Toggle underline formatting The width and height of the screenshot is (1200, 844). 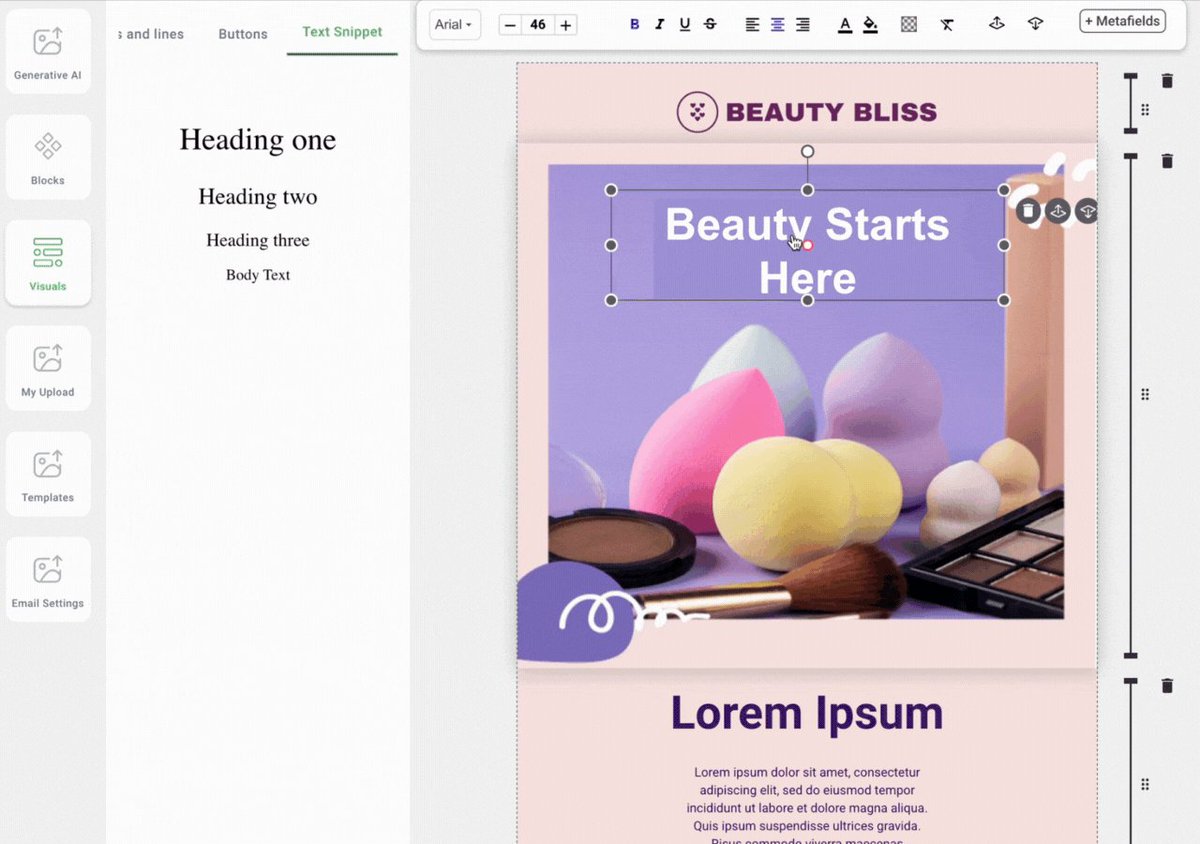pos(685,25)
